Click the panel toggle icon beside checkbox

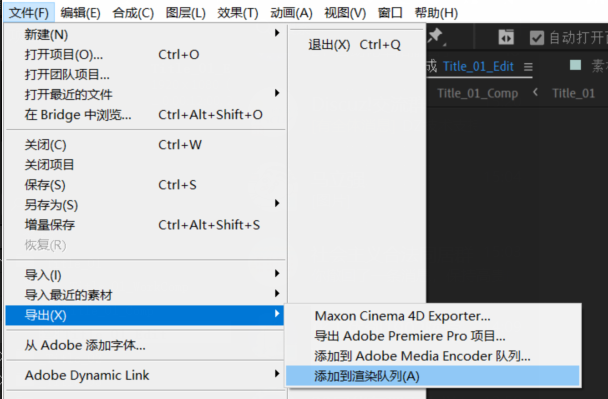click(506, 38)
